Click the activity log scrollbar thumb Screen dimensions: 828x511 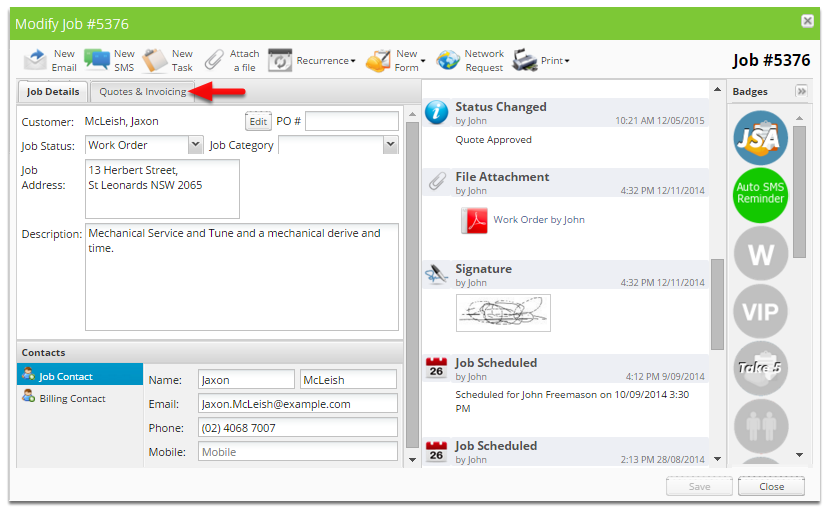(x=717, y=304)
